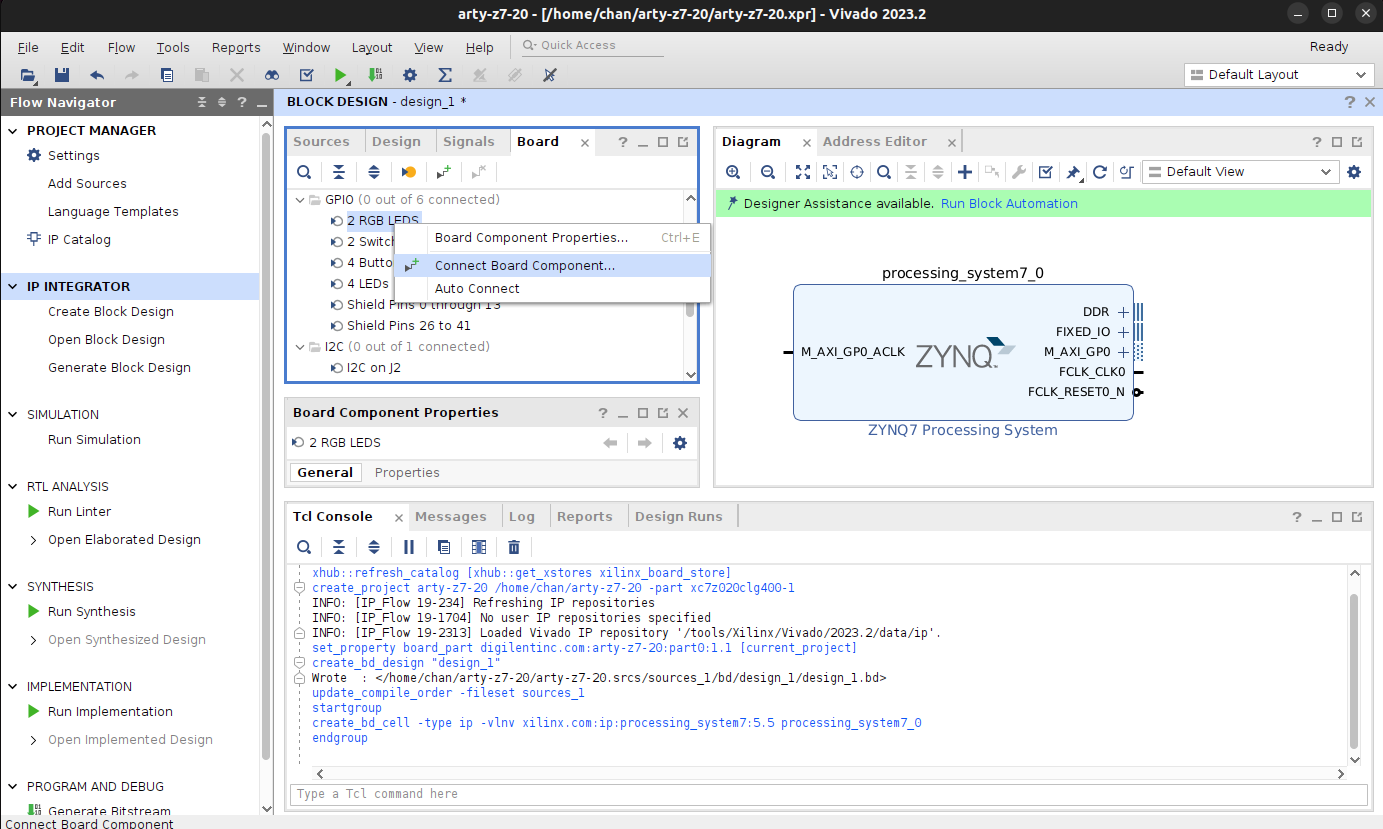Screen dimensions: 1383x829
Task: Click Zoom Fit icon in Diagram toolbar
Action: point(803,172)
